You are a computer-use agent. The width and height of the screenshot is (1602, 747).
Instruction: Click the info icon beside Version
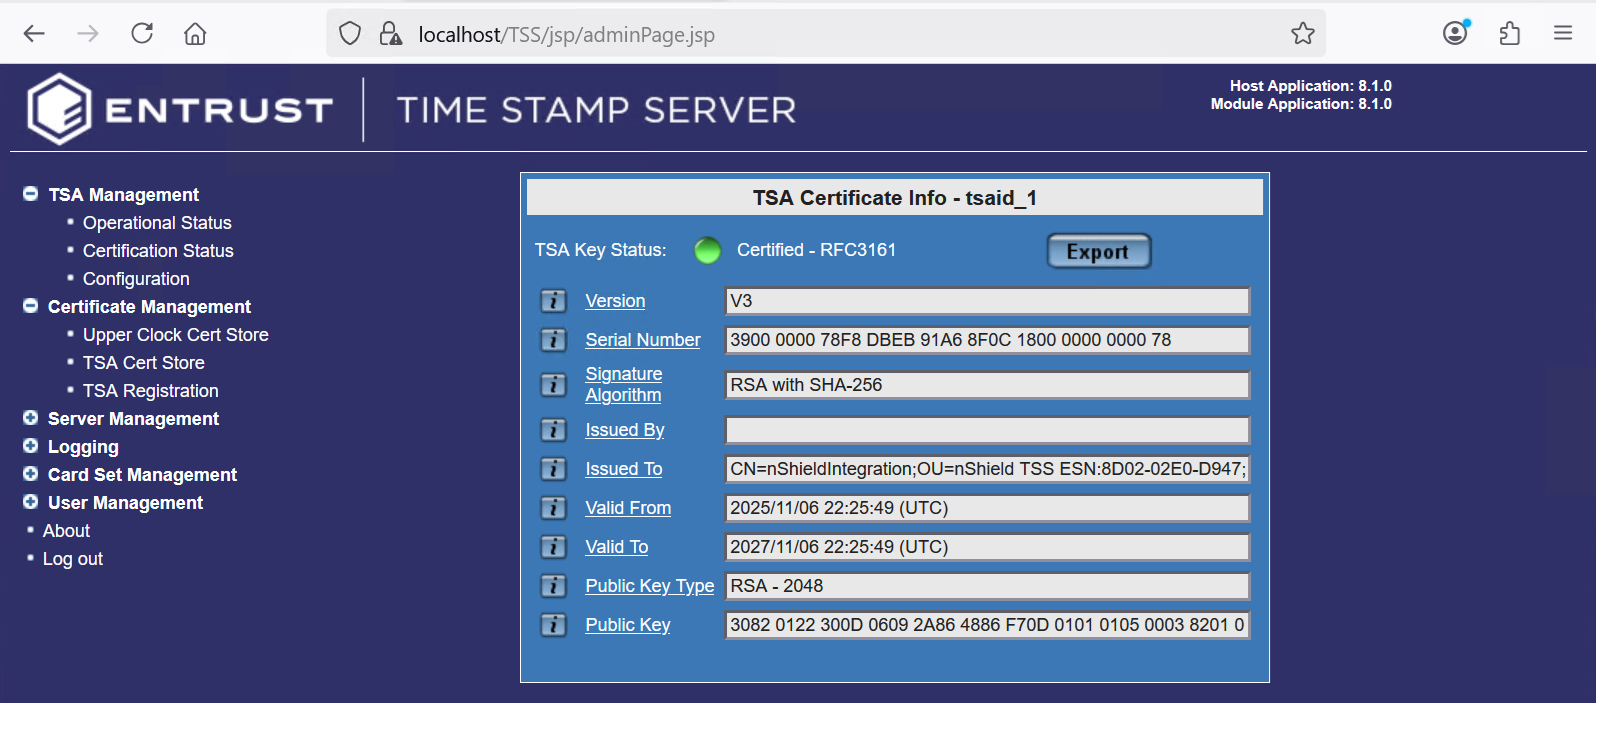tap(553, 301)
